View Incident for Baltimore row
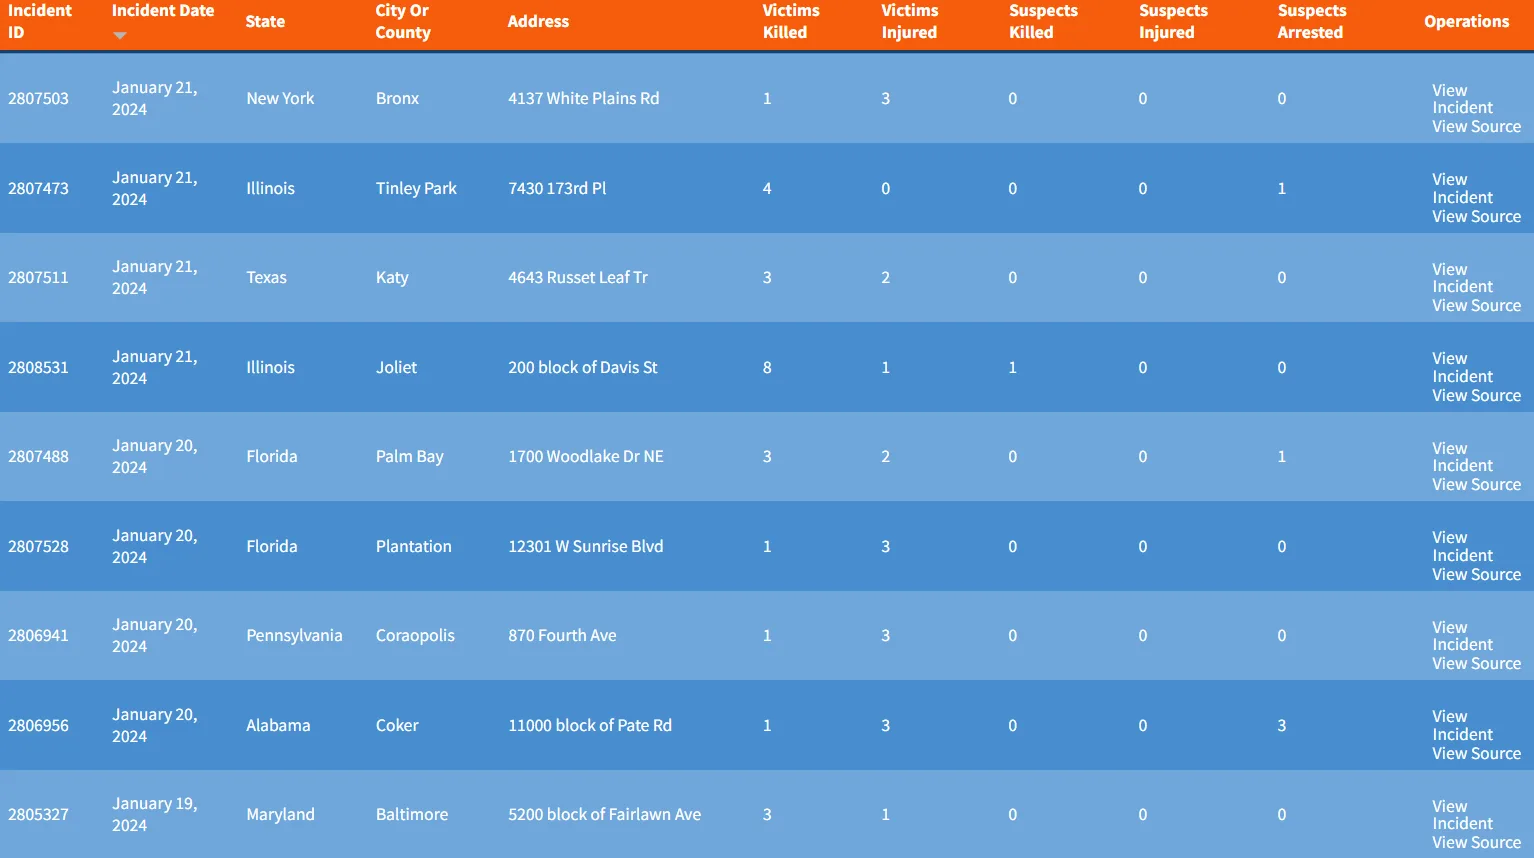This screenshot has height=858, width=1534. point(1462,815)
